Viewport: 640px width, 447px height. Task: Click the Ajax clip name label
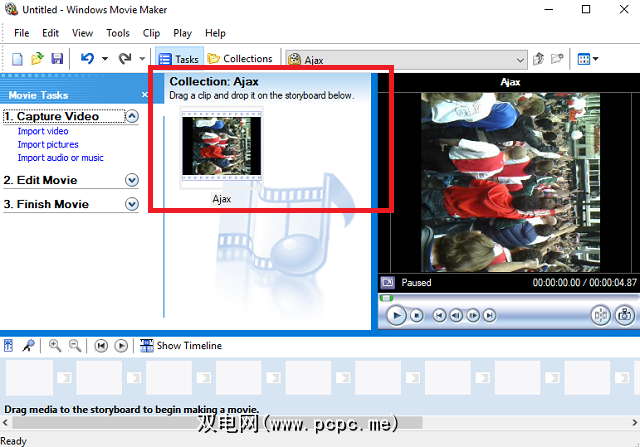222,199
